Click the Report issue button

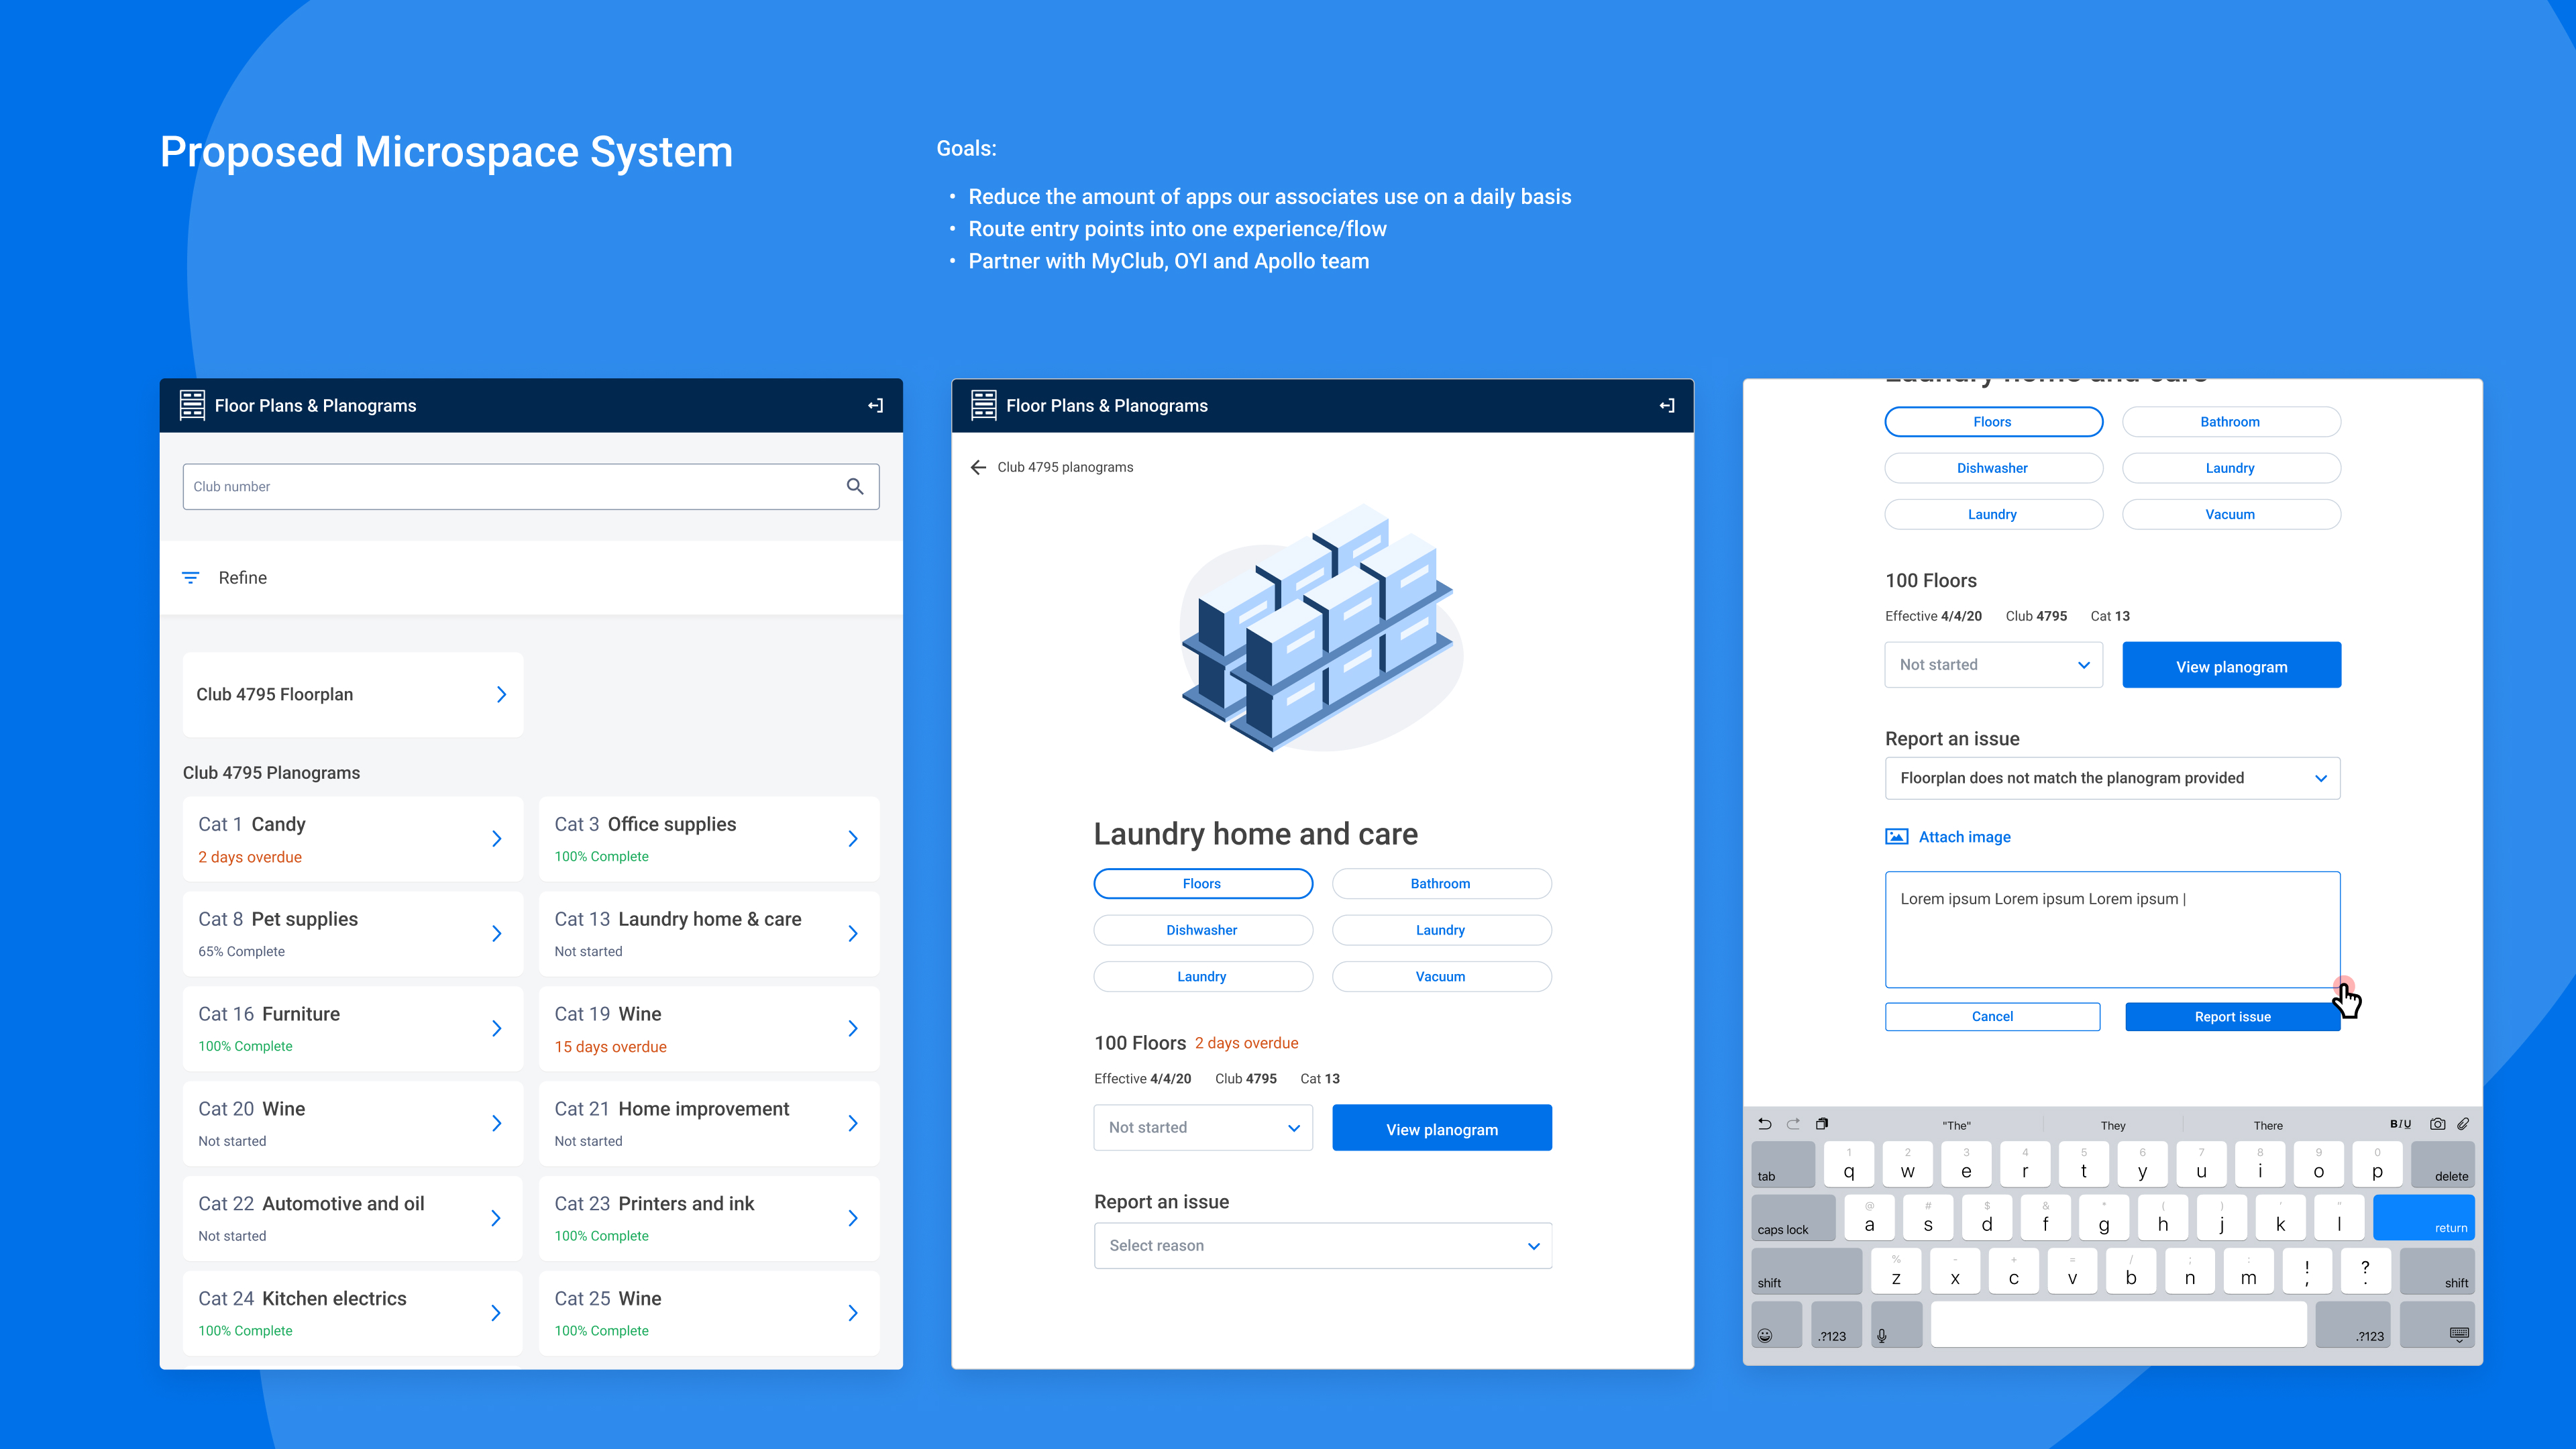tap(2232, 1017)
